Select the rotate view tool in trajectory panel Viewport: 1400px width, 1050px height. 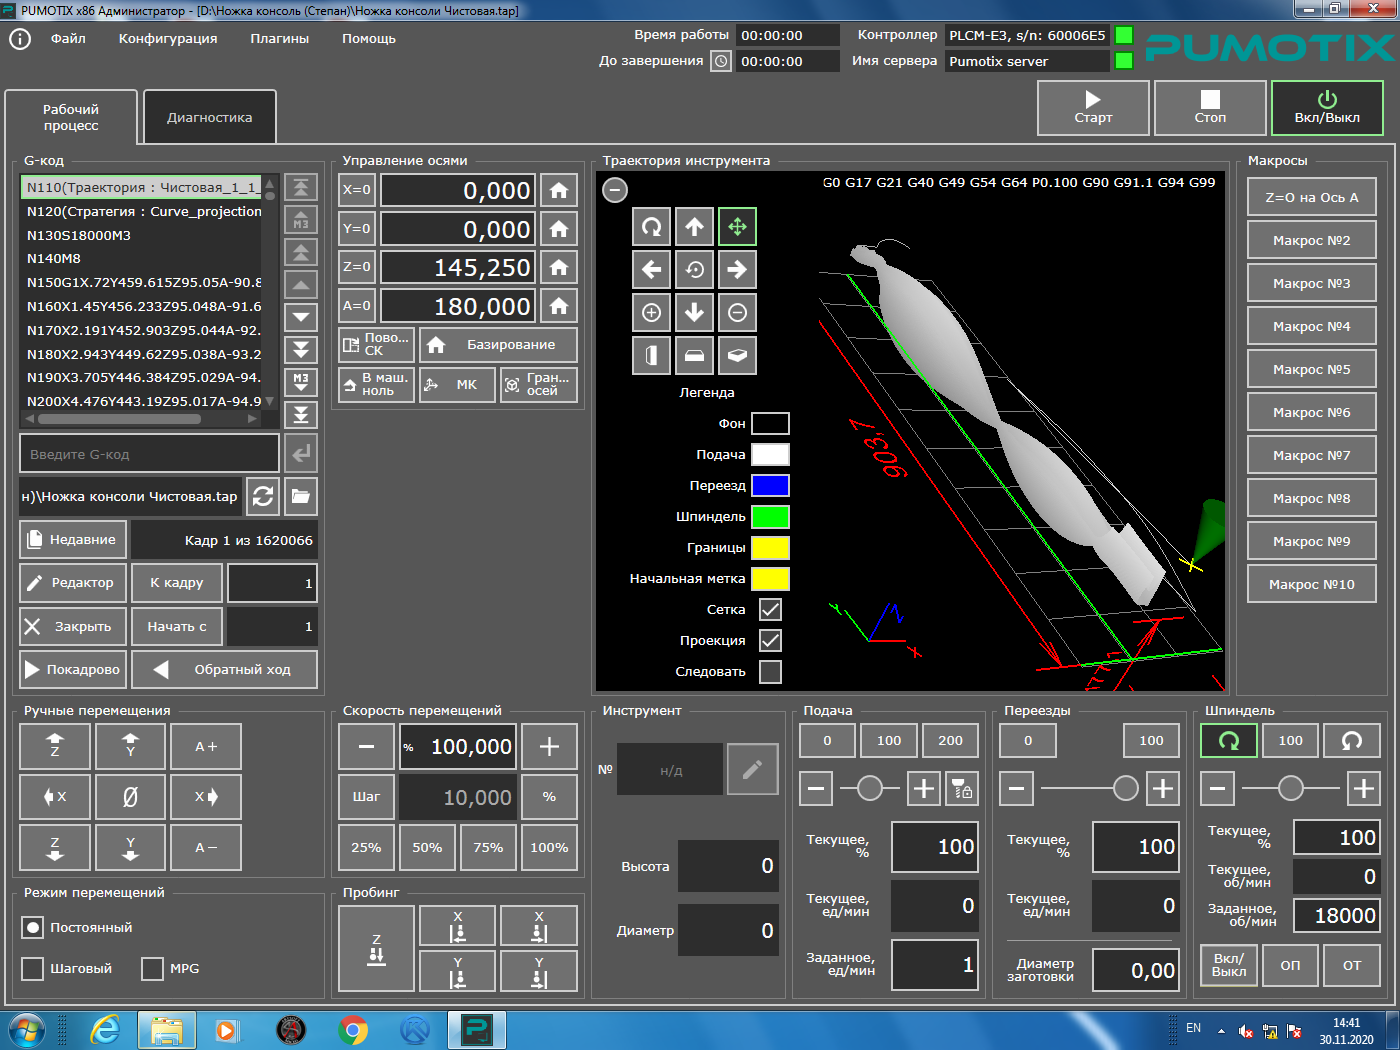(x=651, y=227)
